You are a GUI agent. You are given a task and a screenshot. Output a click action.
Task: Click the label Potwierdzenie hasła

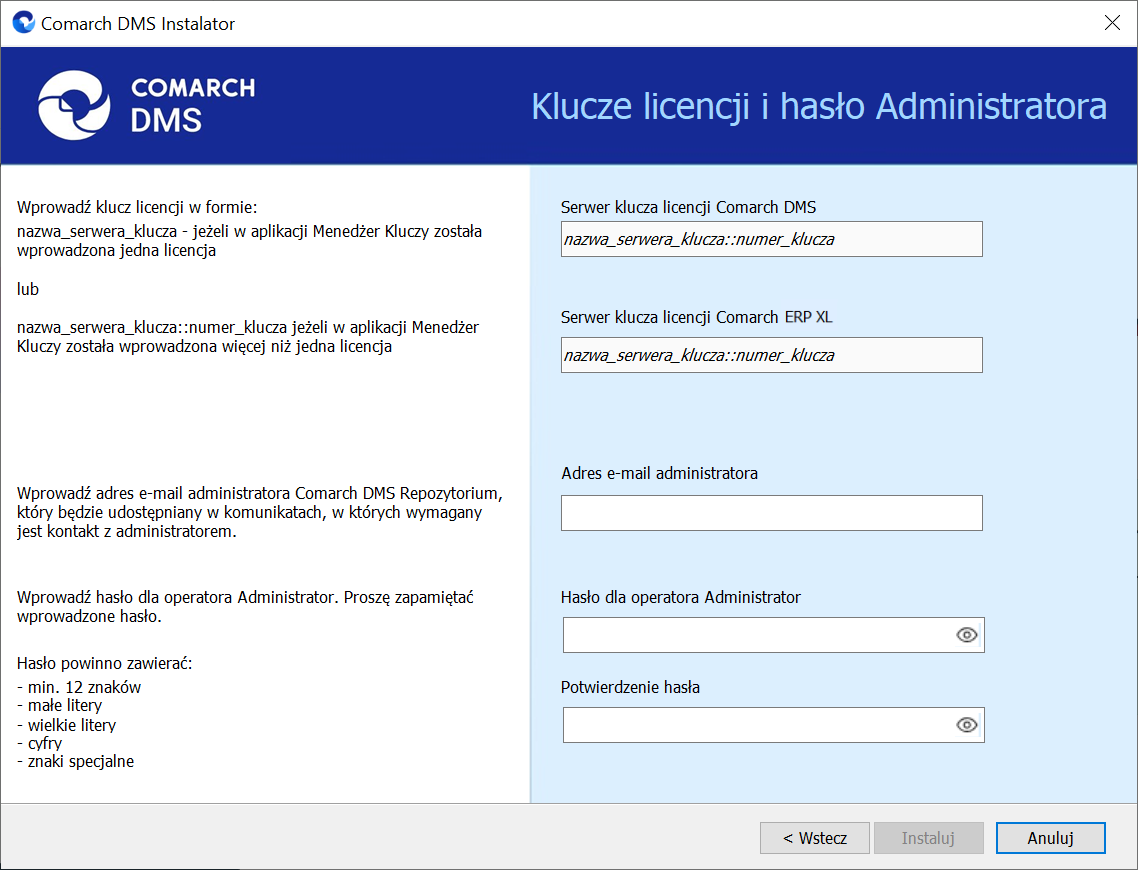630,687
